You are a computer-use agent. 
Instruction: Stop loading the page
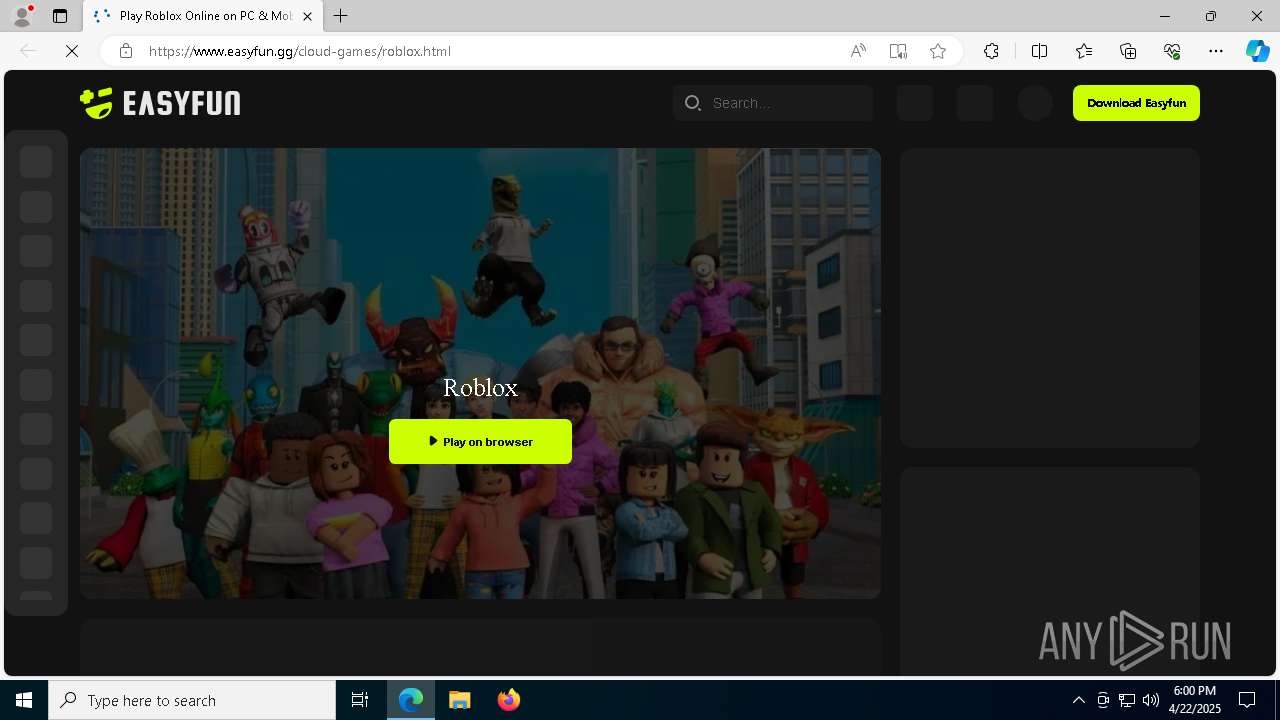tap(72, 51)
